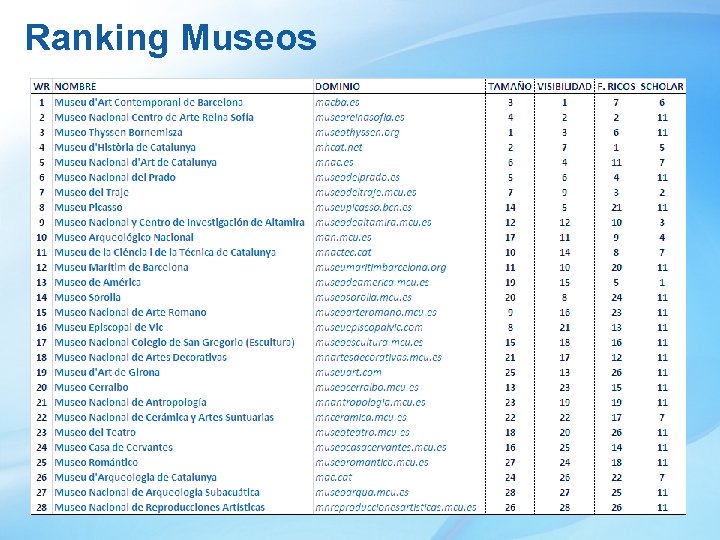Select the mac.cat domain
Viewport: 720px width, 540px height.
(x=333, y=478)
